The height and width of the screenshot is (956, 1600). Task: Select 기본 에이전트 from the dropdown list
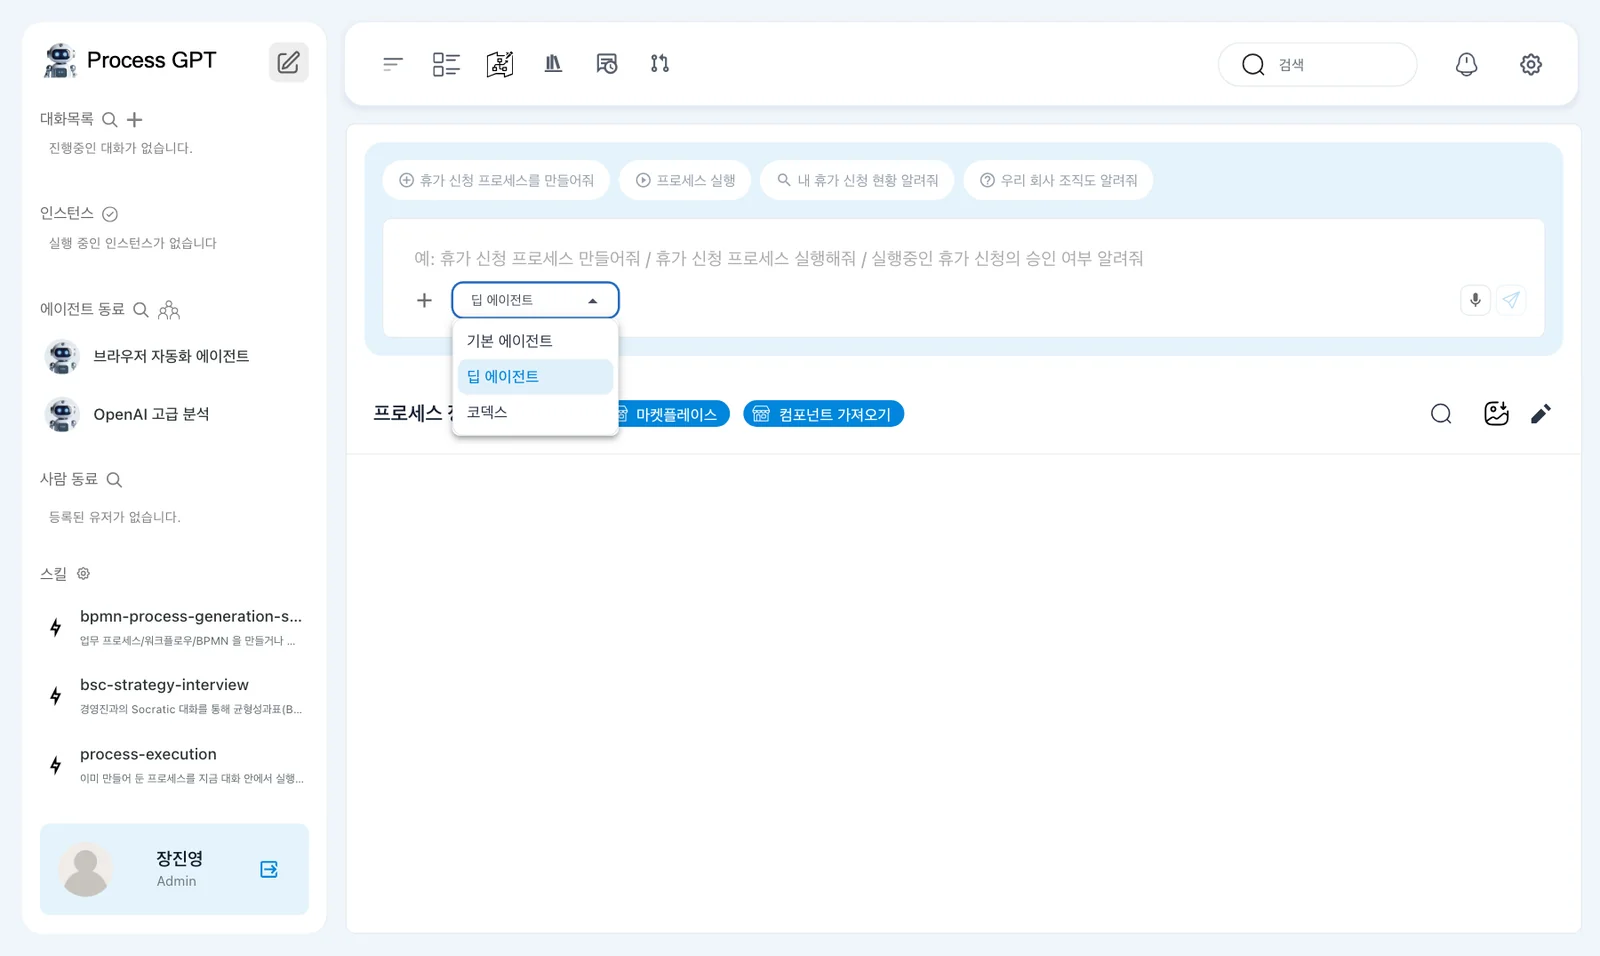coord(535,341)
